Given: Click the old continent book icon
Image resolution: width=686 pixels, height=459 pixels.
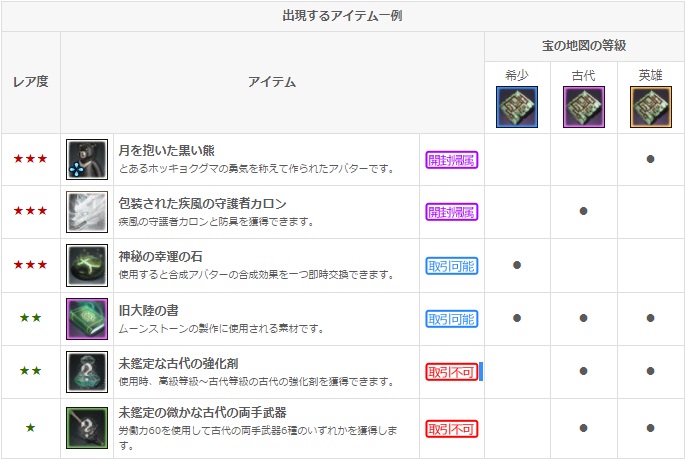Looking at the screenshot, I should pos(87,319).
